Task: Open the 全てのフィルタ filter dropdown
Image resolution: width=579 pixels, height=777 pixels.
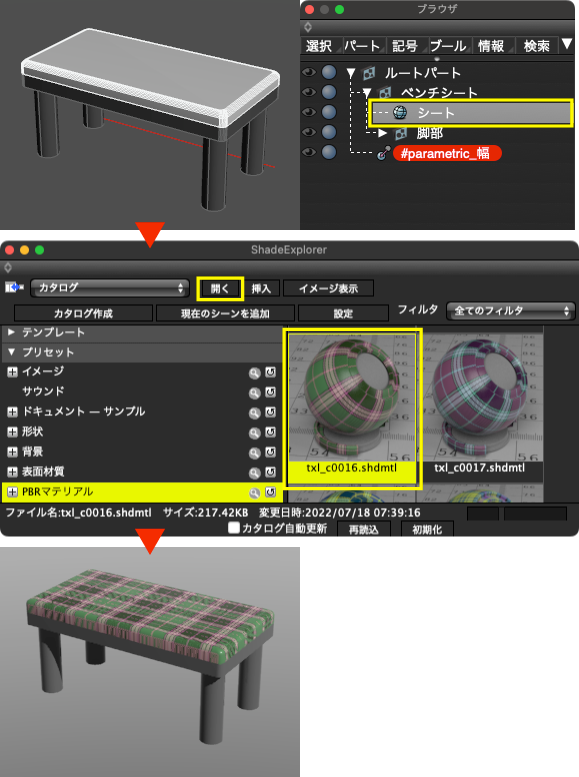Action: (511, 311)
